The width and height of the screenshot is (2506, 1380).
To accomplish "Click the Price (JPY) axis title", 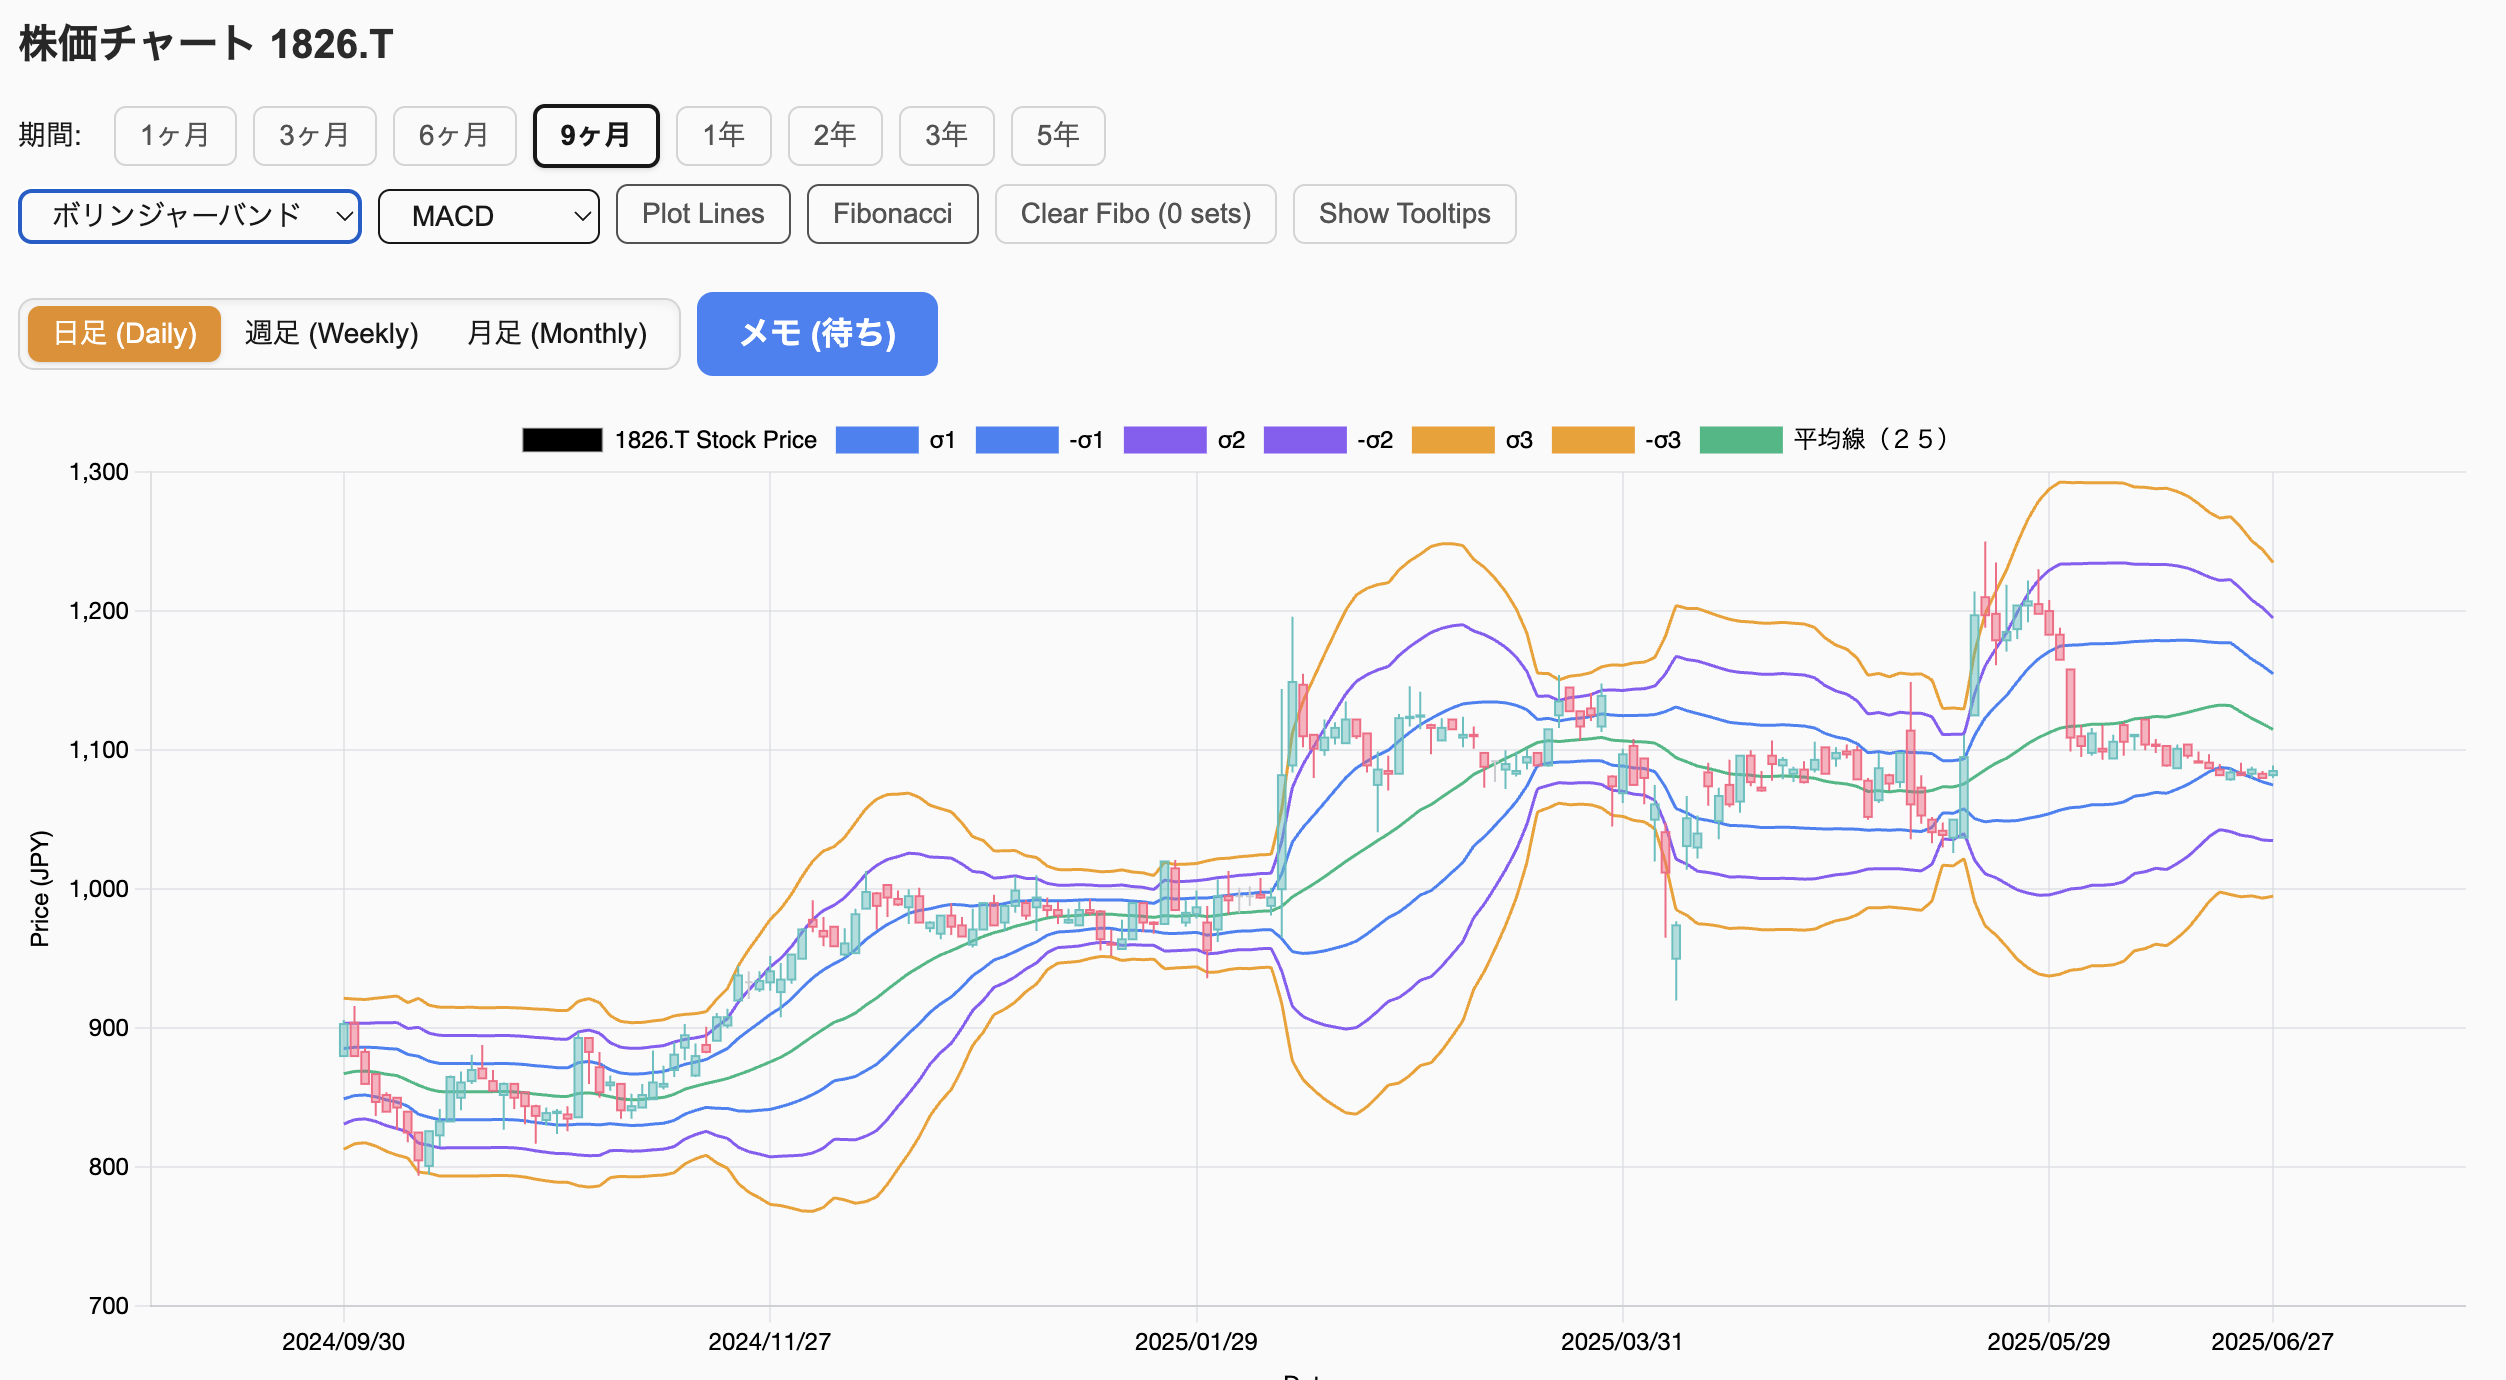I will tap(39, 889).
